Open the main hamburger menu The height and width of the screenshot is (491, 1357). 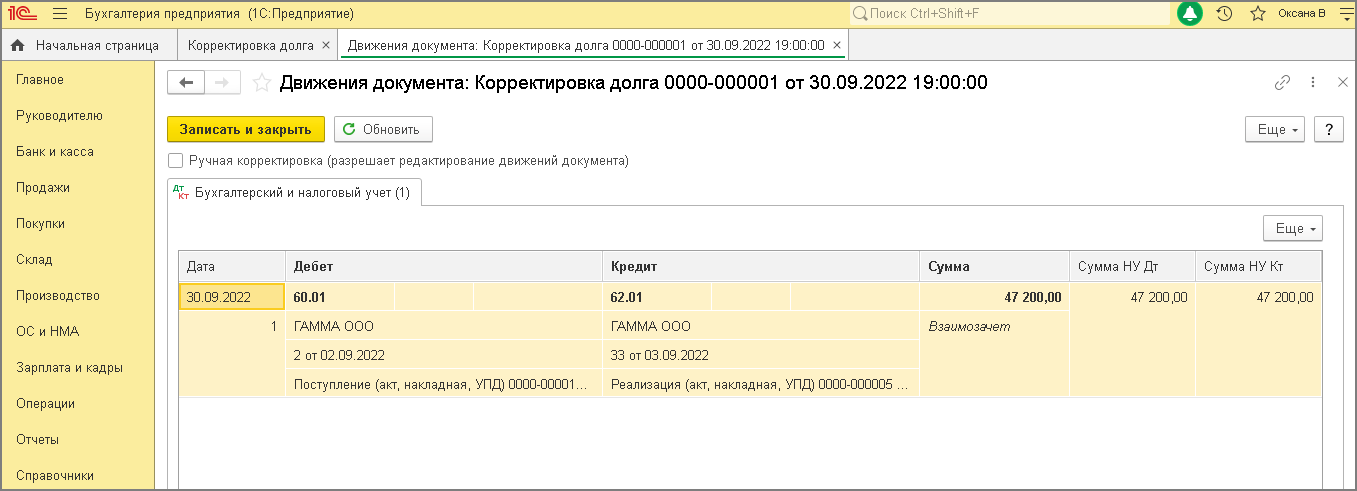pos(59,14)
